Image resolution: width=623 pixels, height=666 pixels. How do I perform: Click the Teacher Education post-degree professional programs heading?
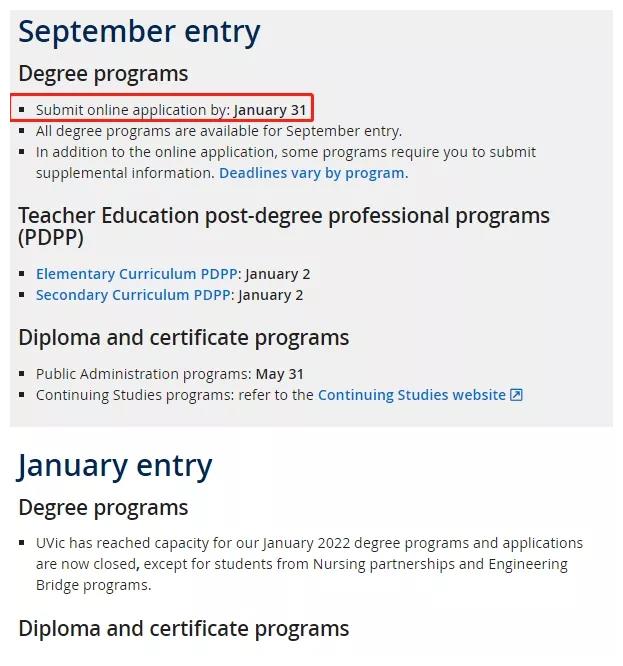point(284,226)
